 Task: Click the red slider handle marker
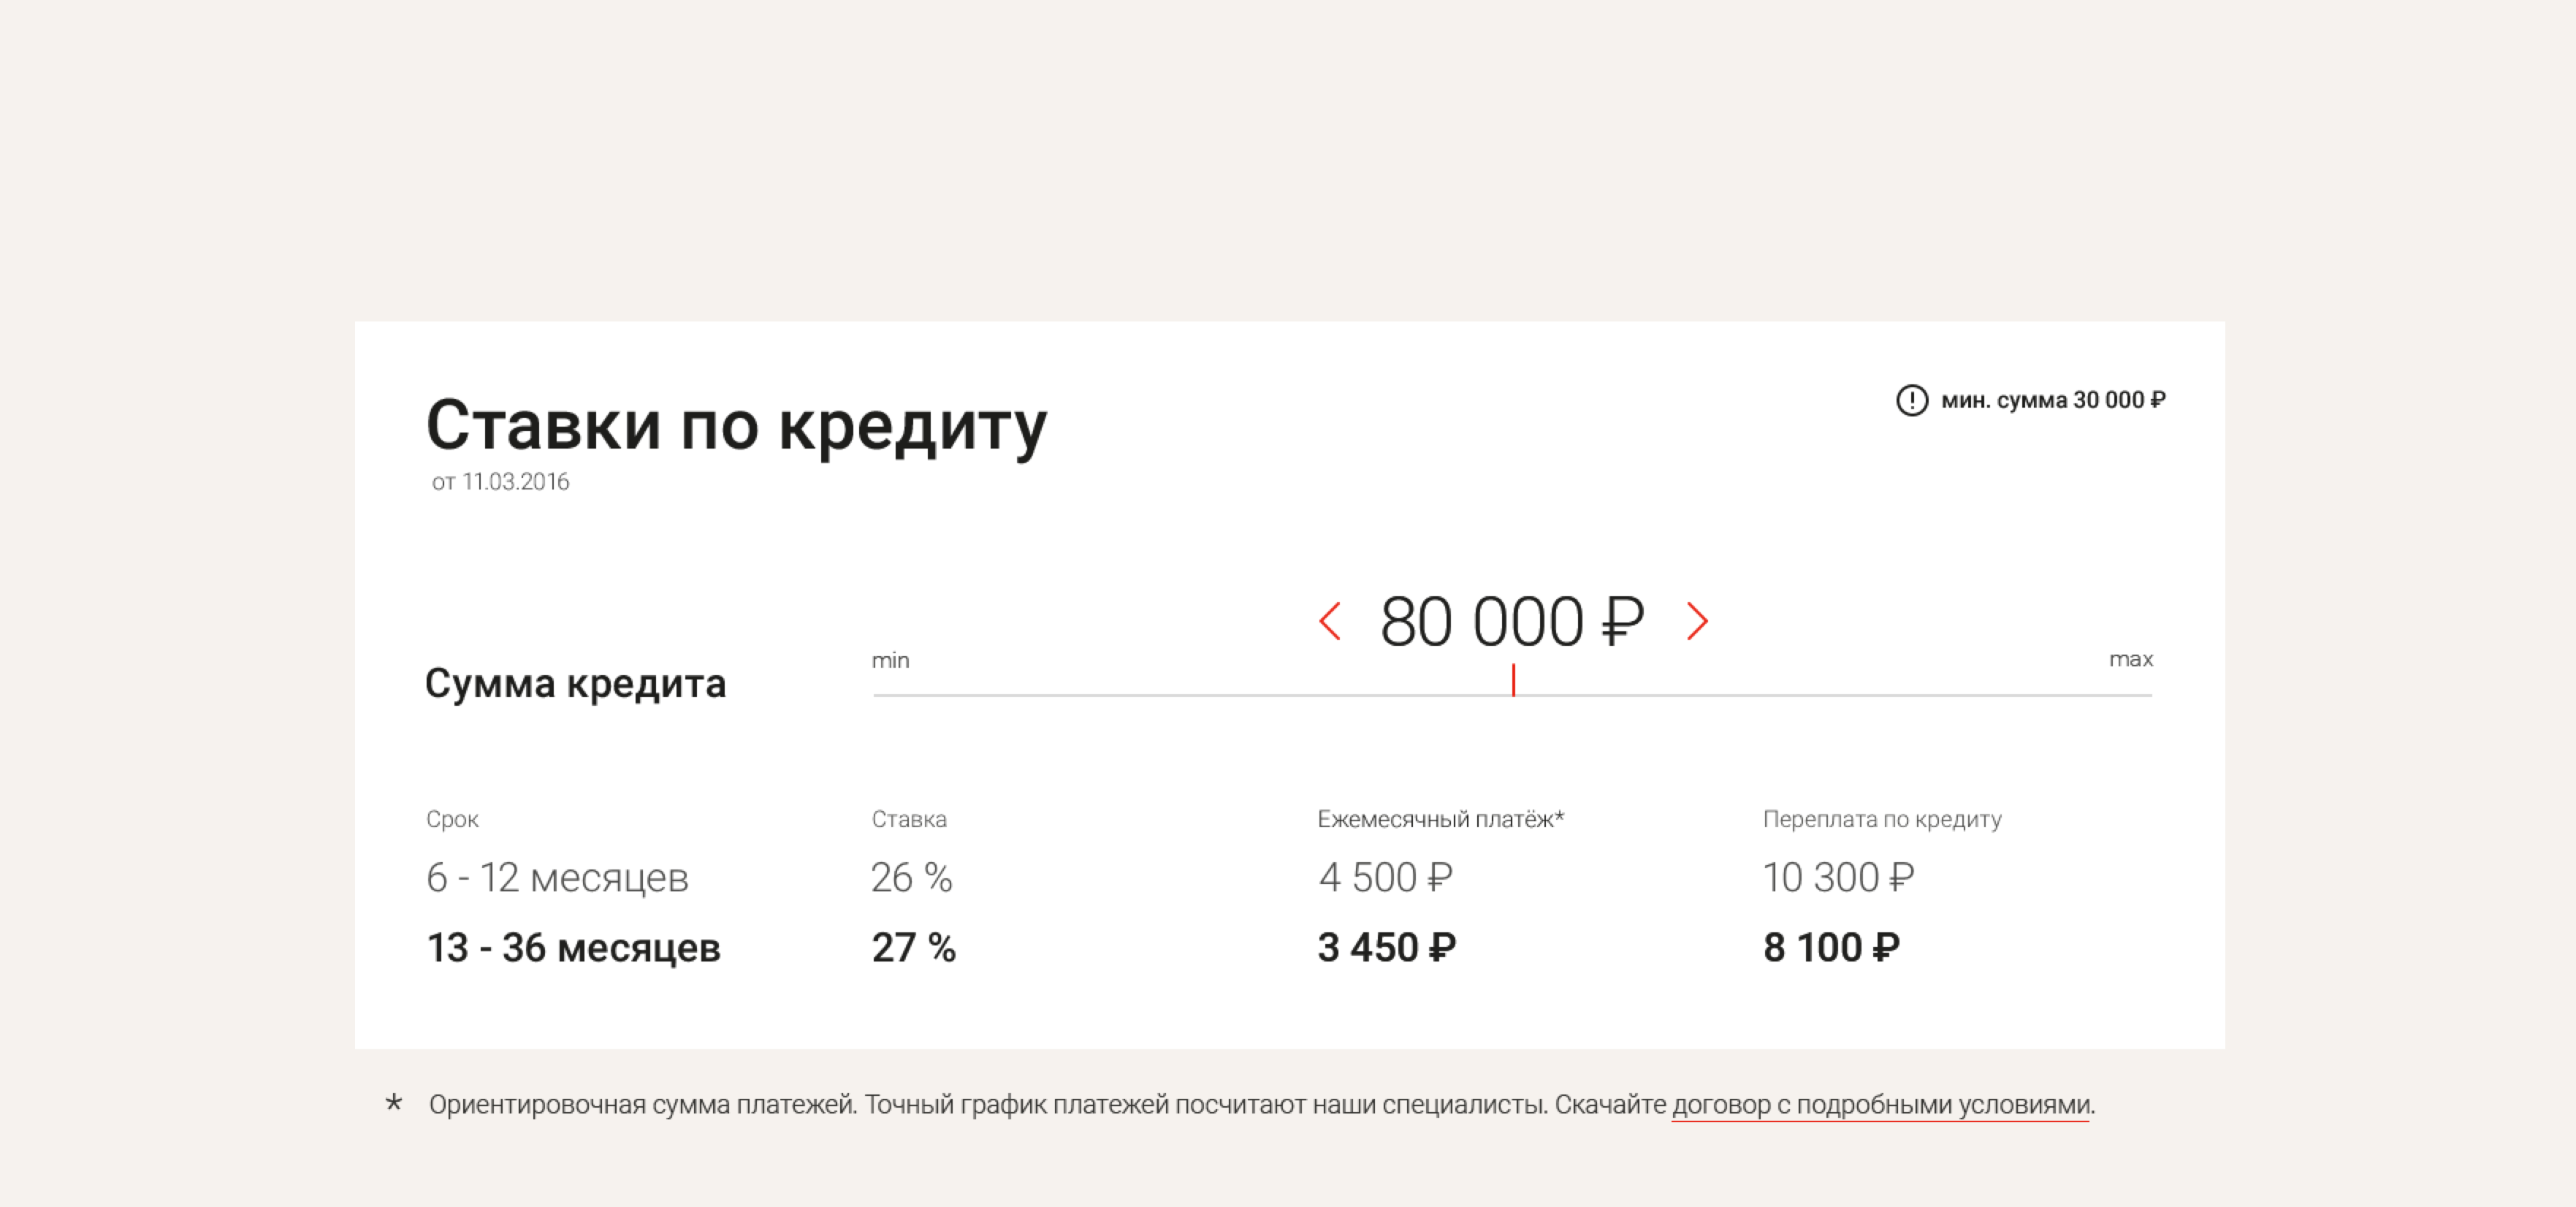click(x=1513, y=680)
